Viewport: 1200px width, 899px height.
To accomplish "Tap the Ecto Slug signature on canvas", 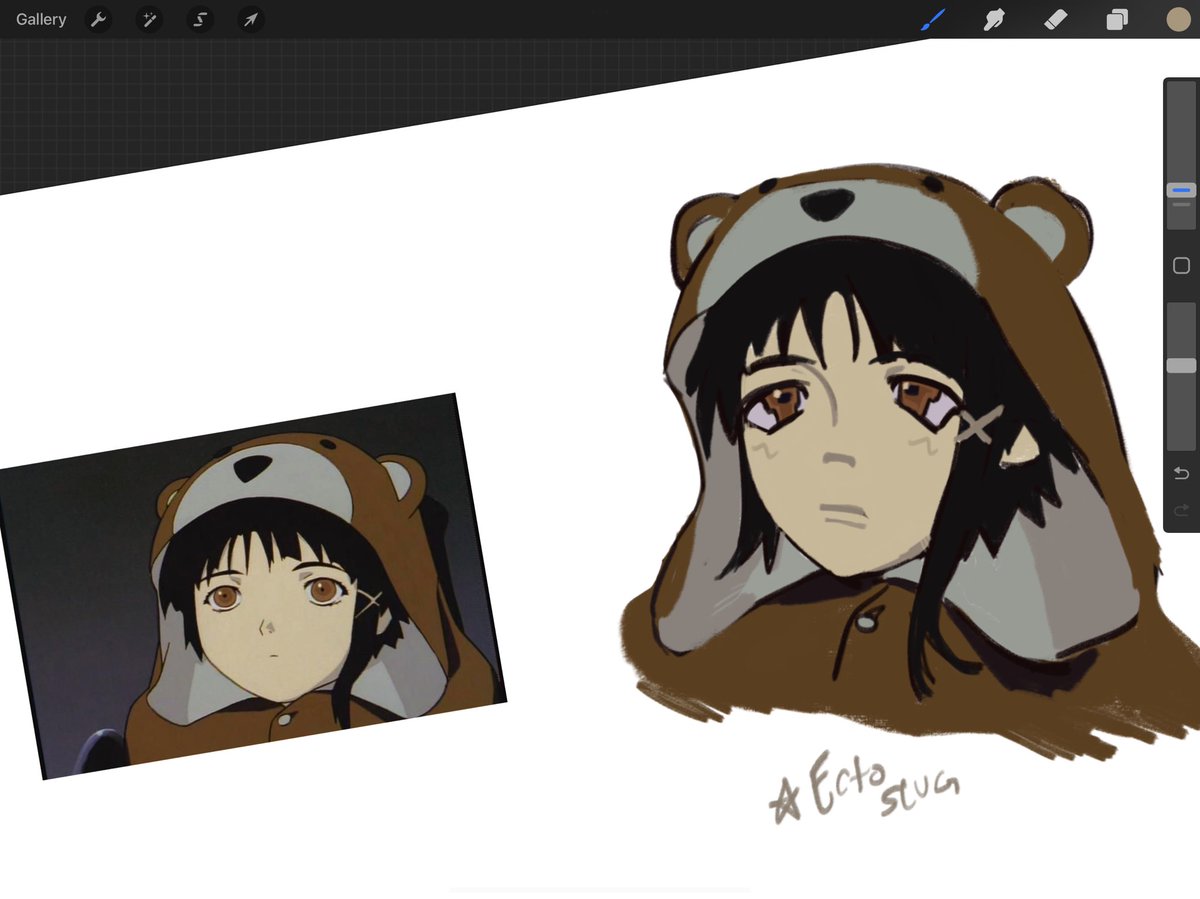I will point(865,787).
